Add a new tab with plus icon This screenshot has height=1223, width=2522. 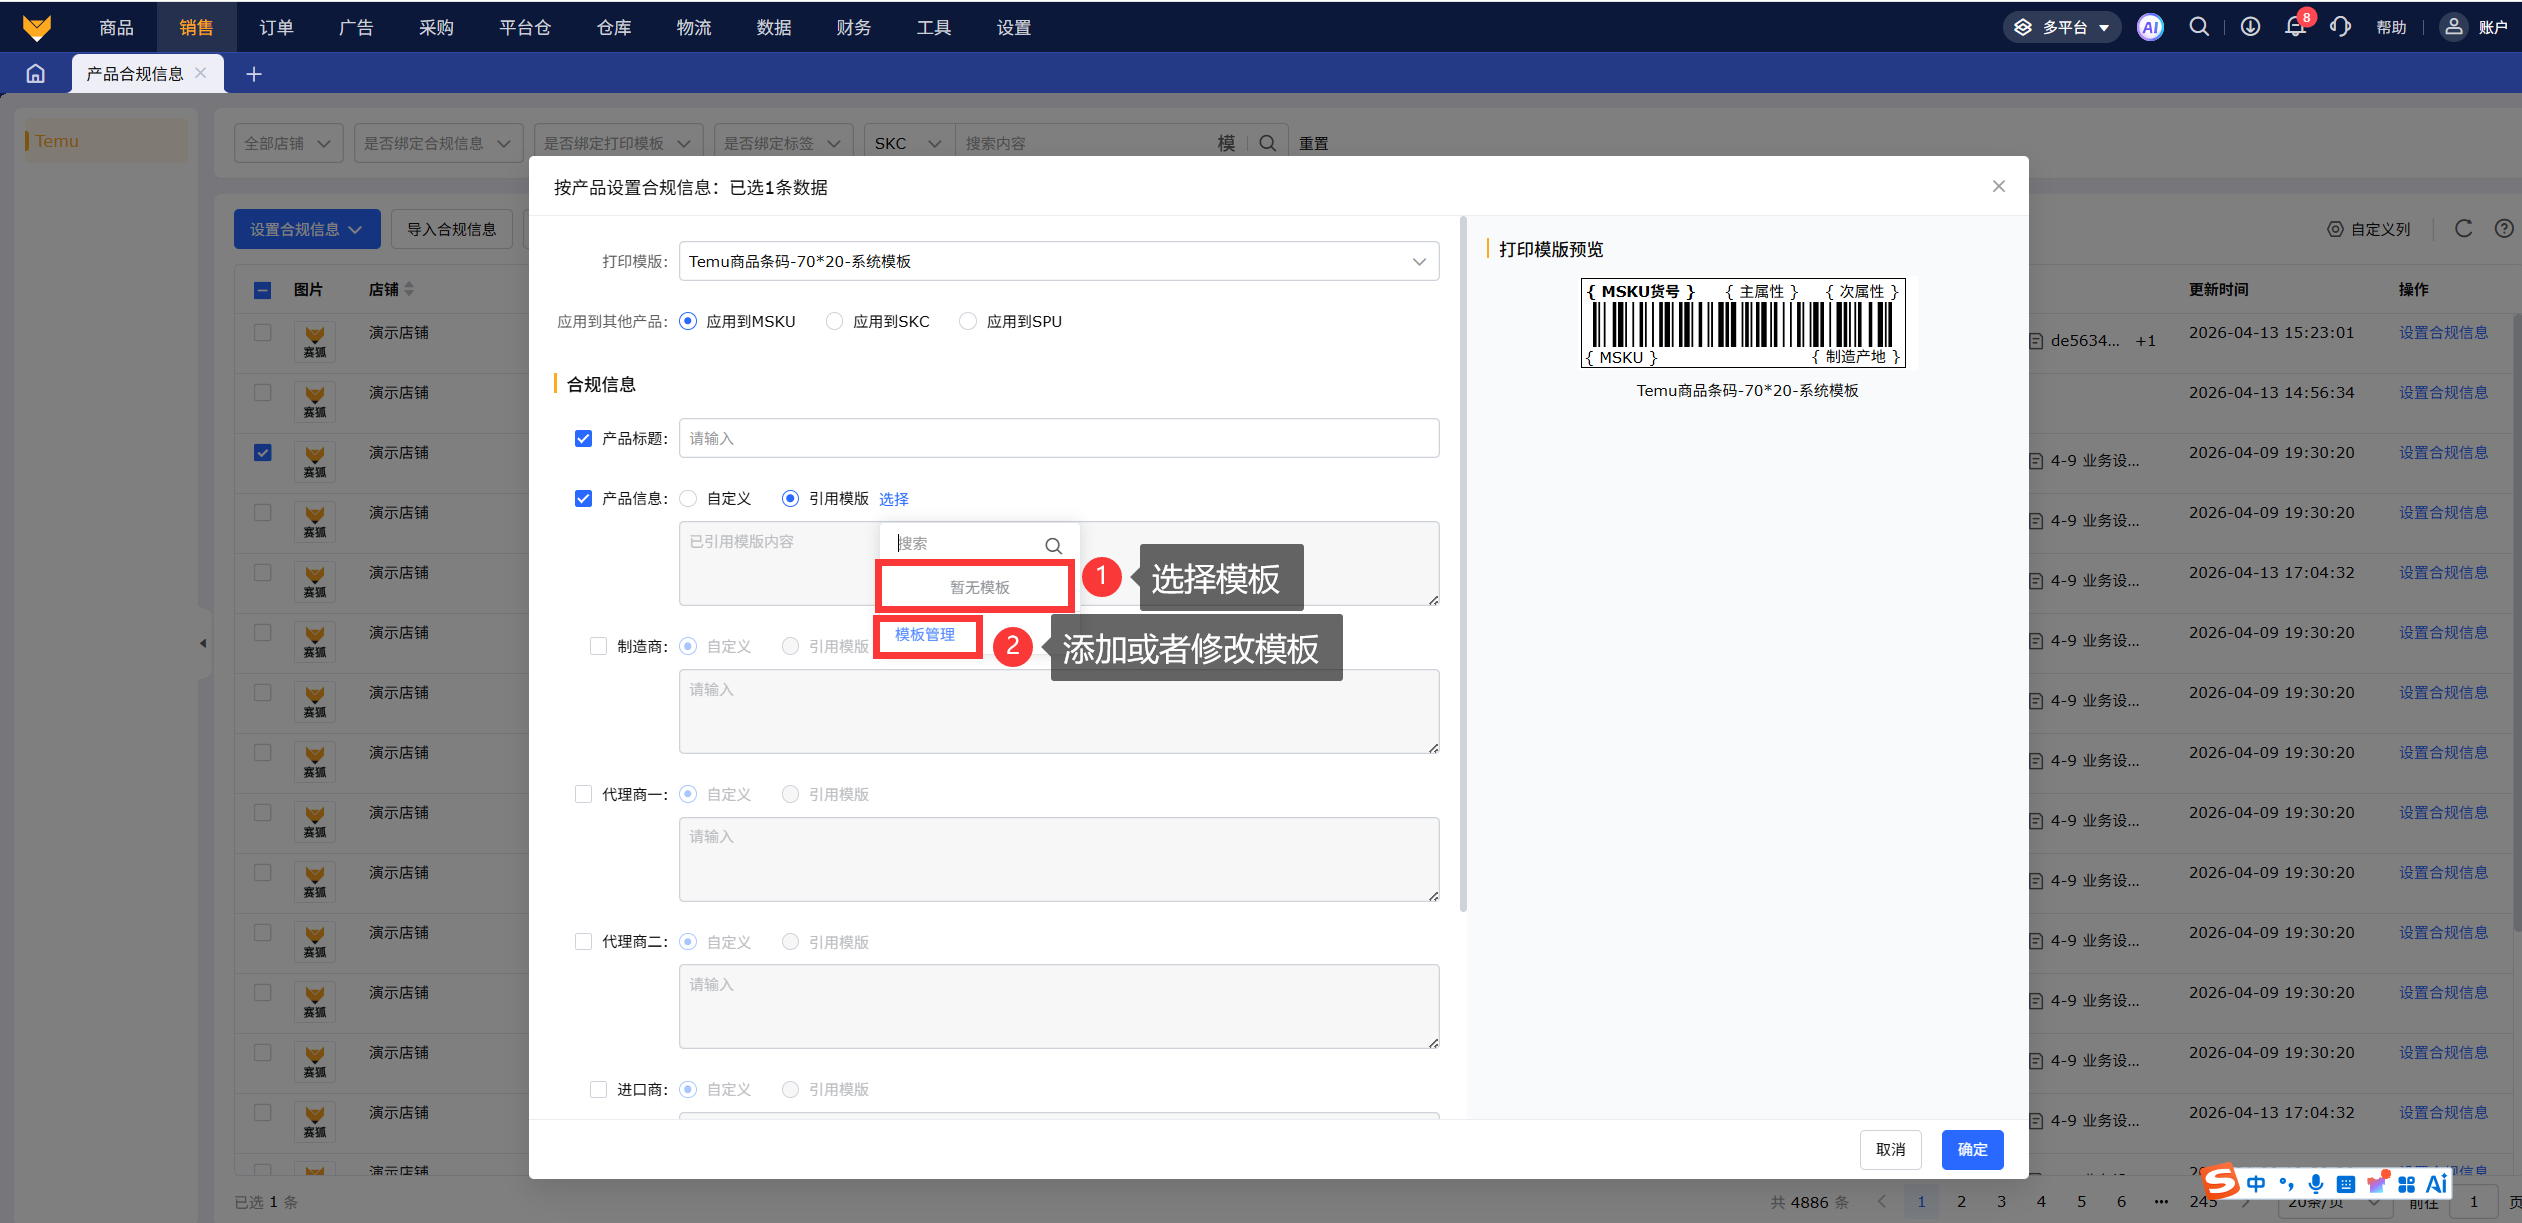pyautogui.click(x=254, y=74)
